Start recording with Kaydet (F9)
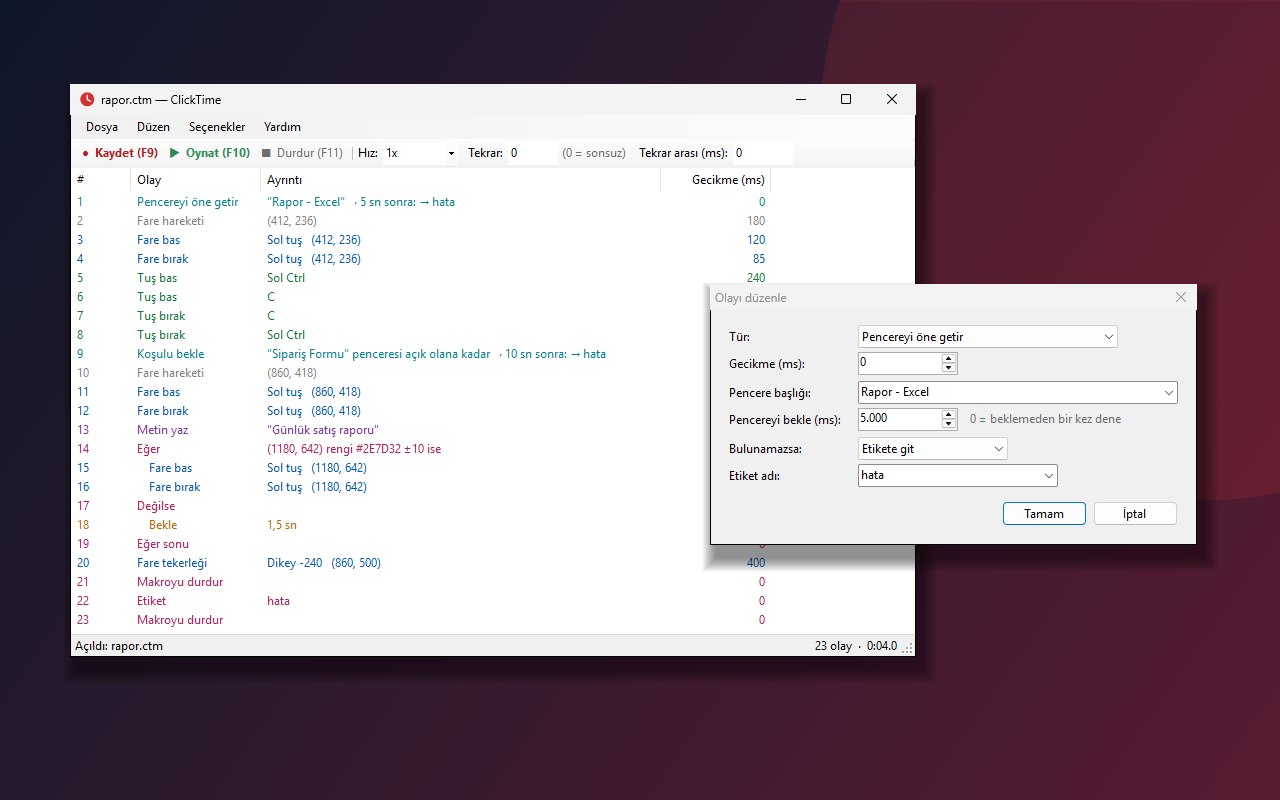Viewport: 1280px width, 800px height. click(120, 153)
